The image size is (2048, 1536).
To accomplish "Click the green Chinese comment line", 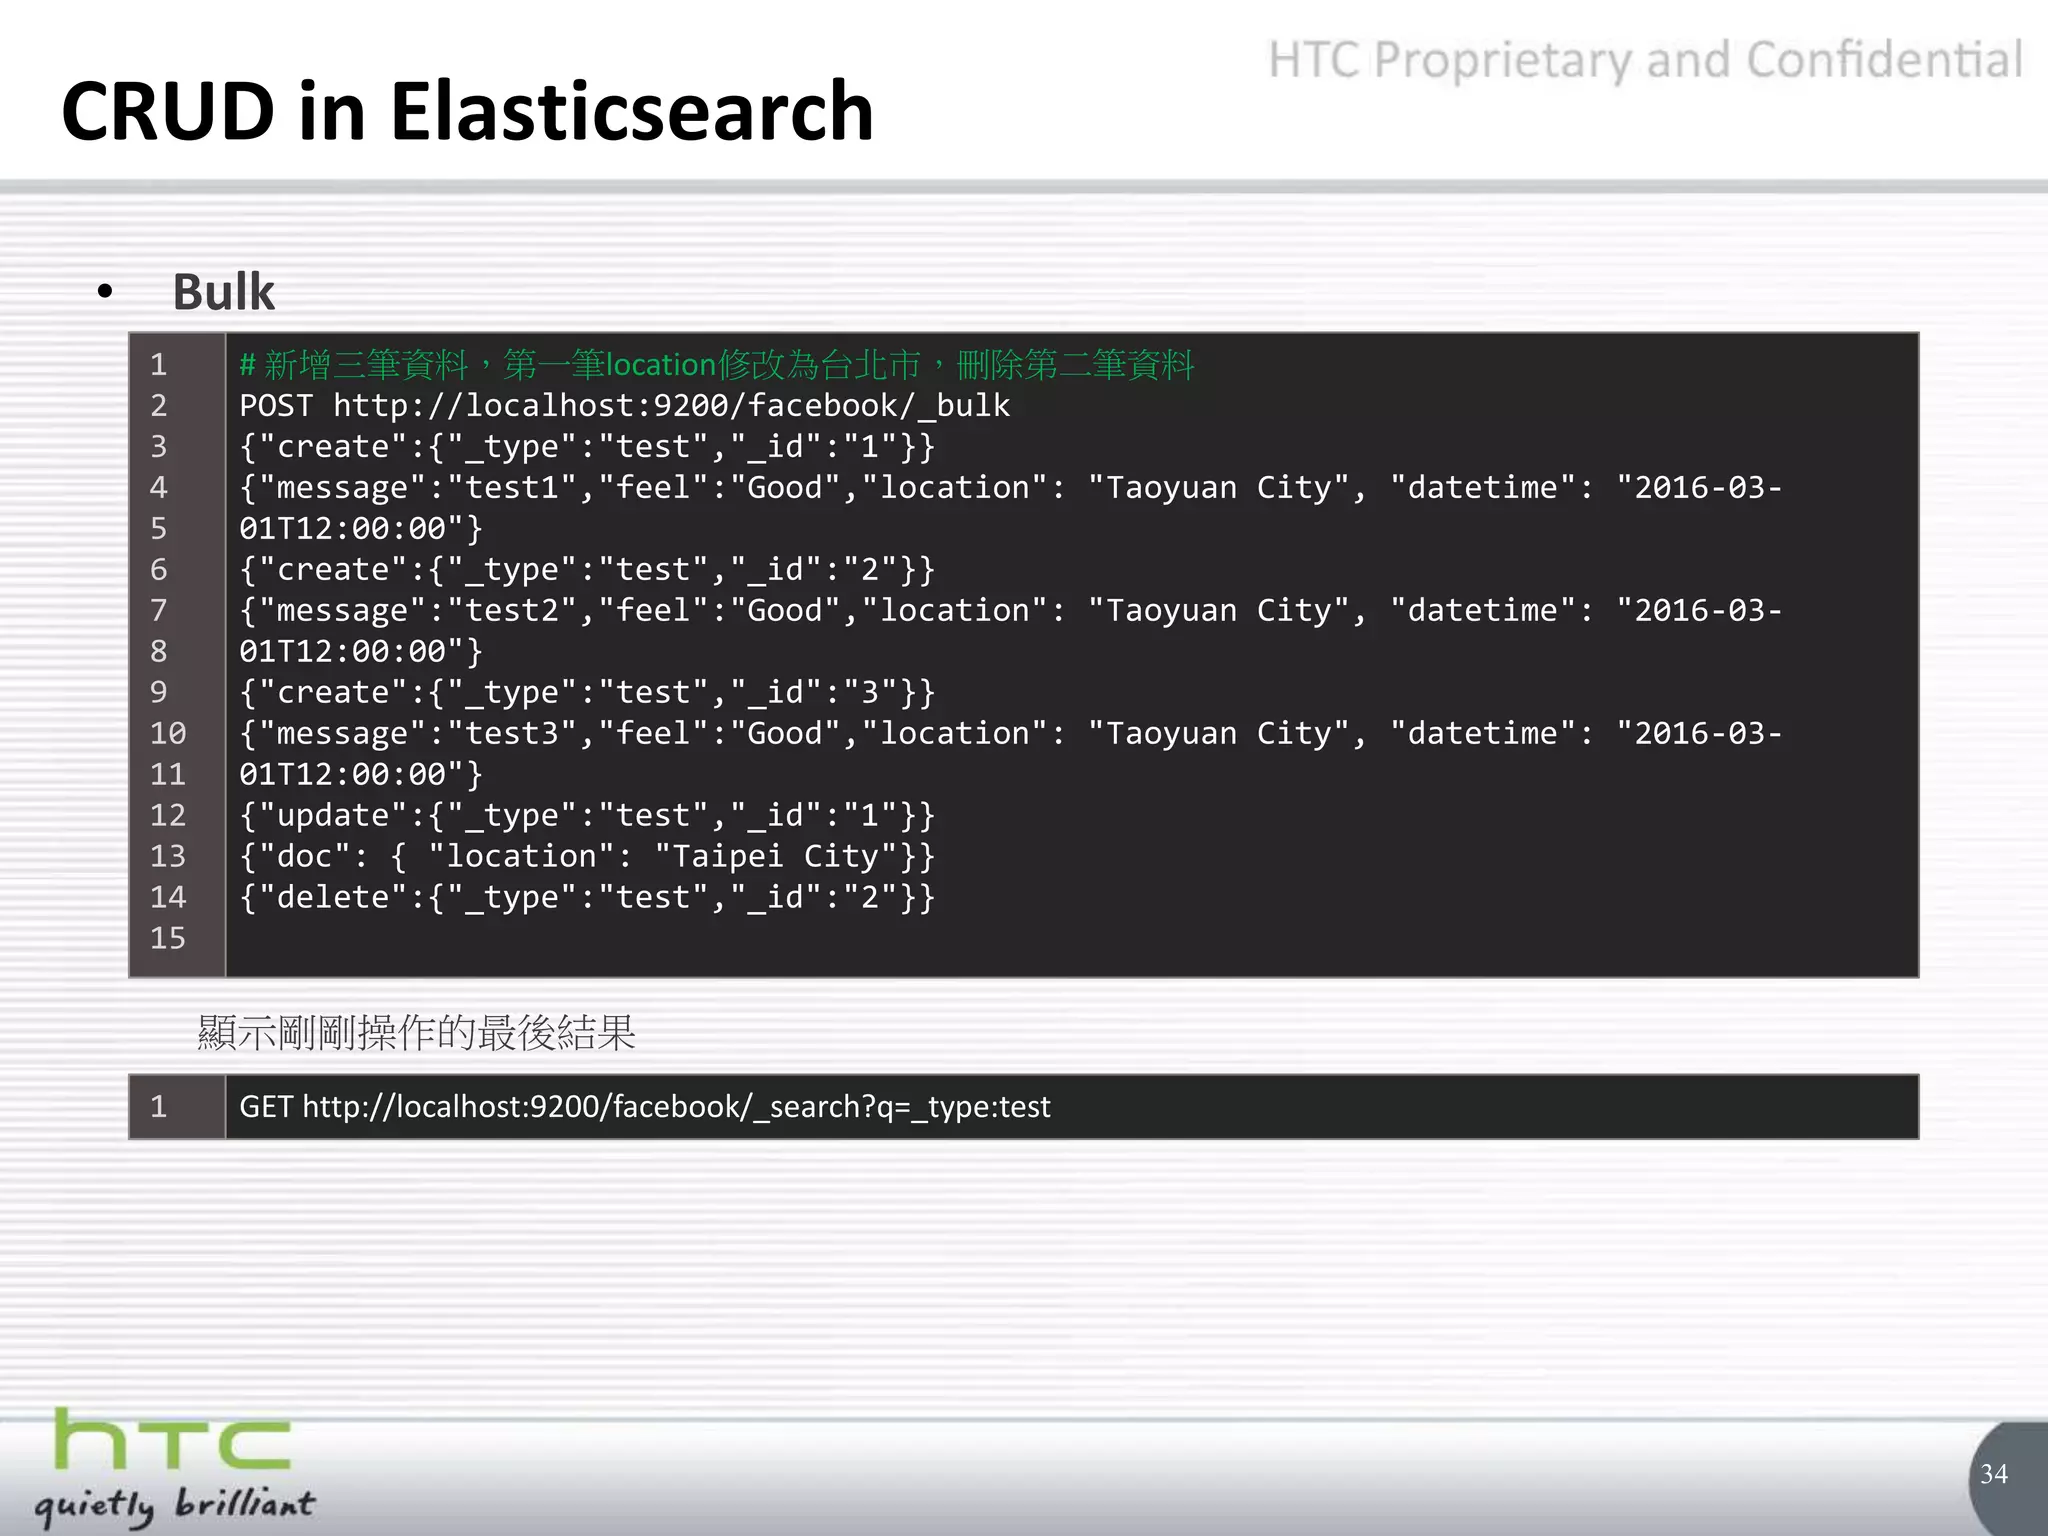I will (x=716, y=365).
